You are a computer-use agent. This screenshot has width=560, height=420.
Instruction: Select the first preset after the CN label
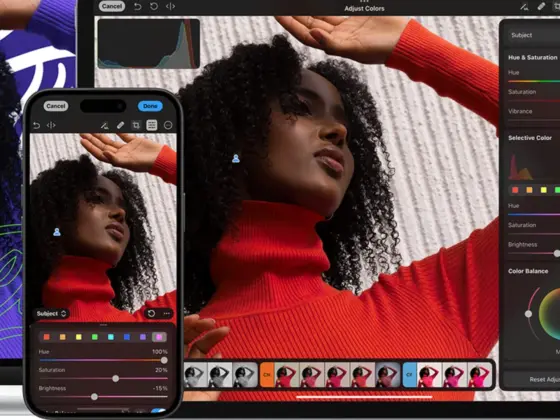coord(287,375)
